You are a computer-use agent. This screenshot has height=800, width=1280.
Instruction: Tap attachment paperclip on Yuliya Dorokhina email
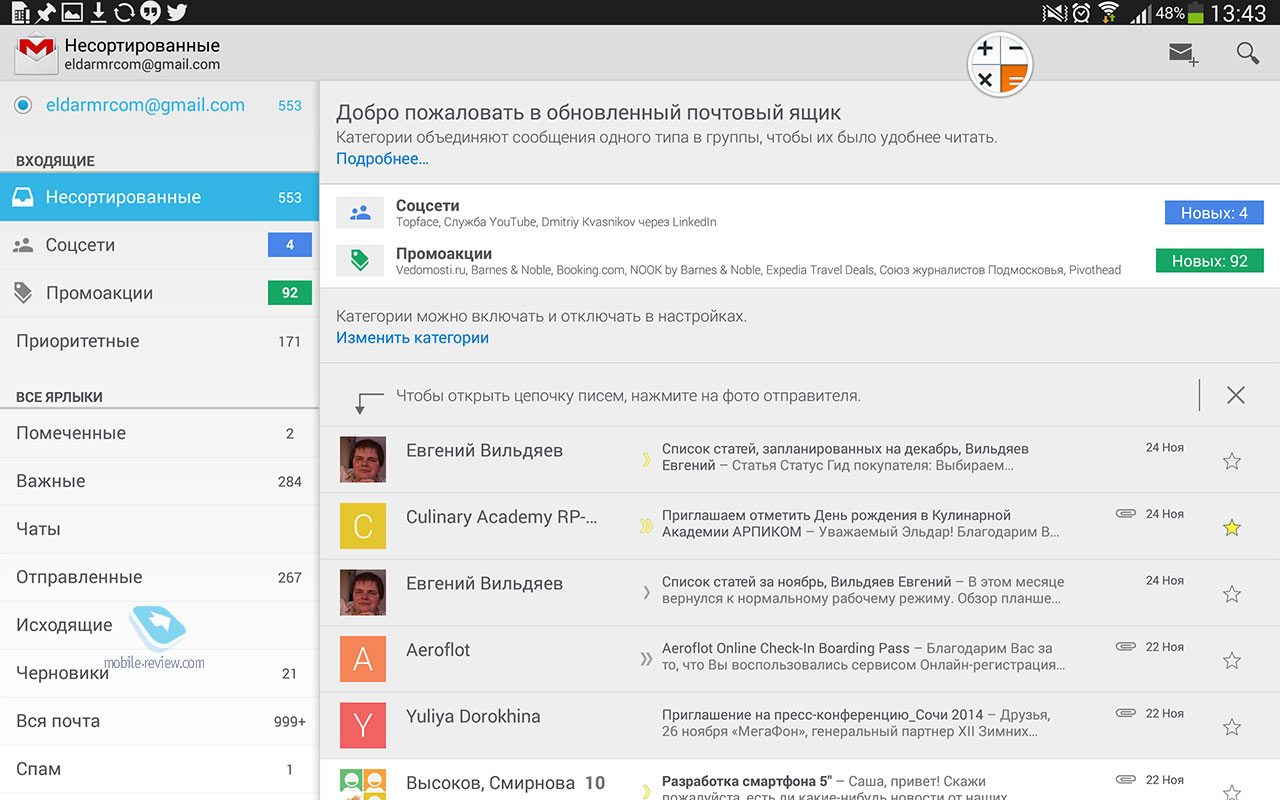pyautogui.click(x=1126, y=713)
